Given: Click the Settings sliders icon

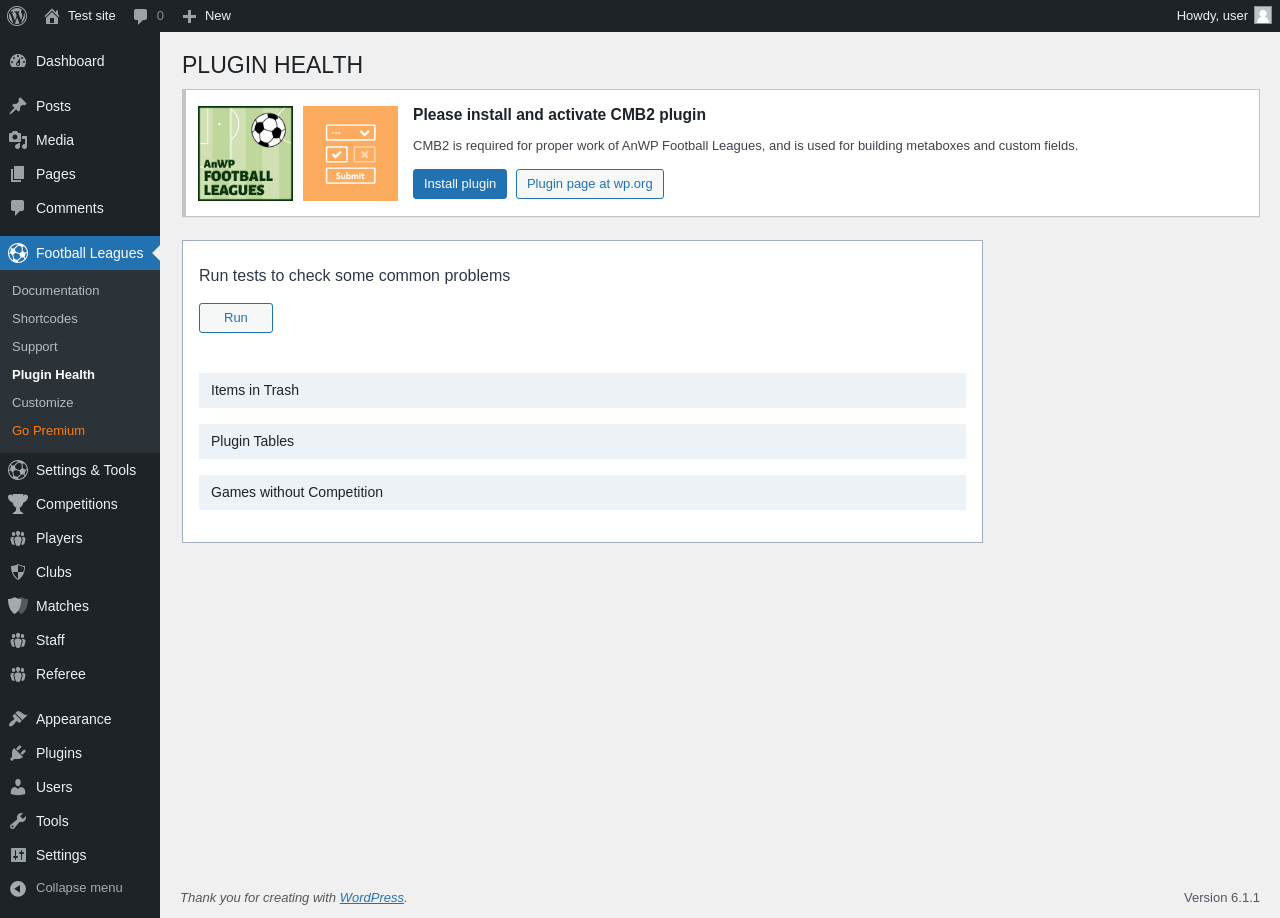Looking at the screenshot, I should point(18,855).
